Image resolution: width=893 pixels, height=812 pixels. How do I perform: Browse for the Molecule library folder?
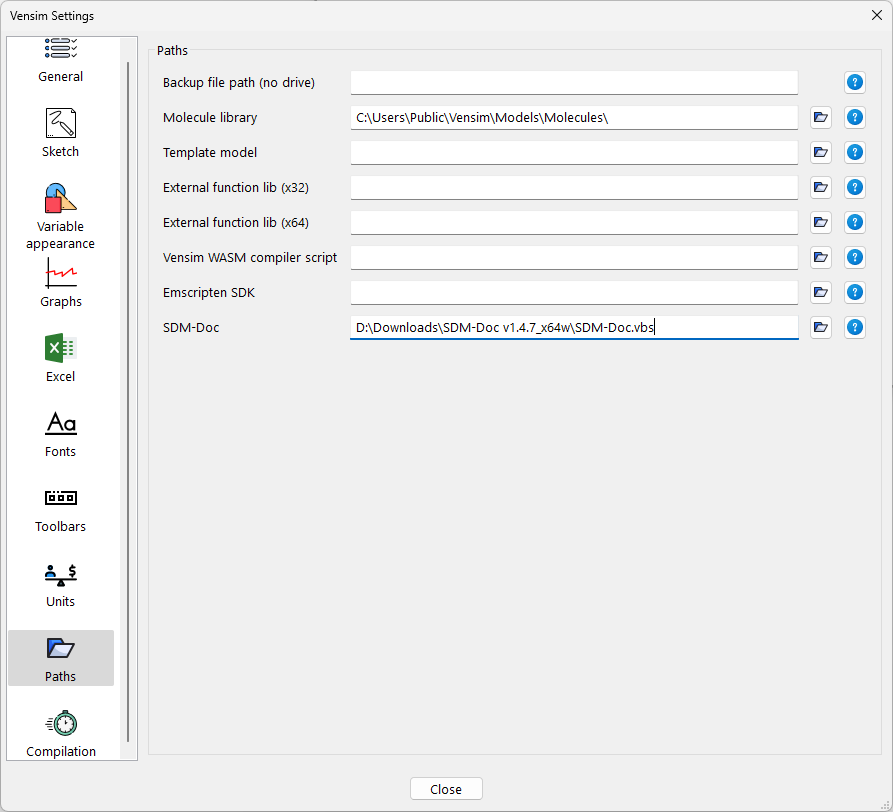pyautogui.click(x=821, y=117)
